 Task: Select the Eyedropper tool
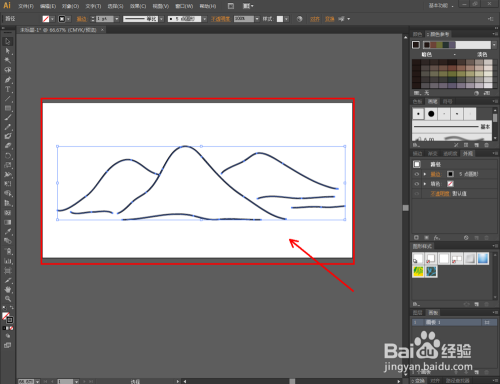pyautogui.click(x=8, y=231)
